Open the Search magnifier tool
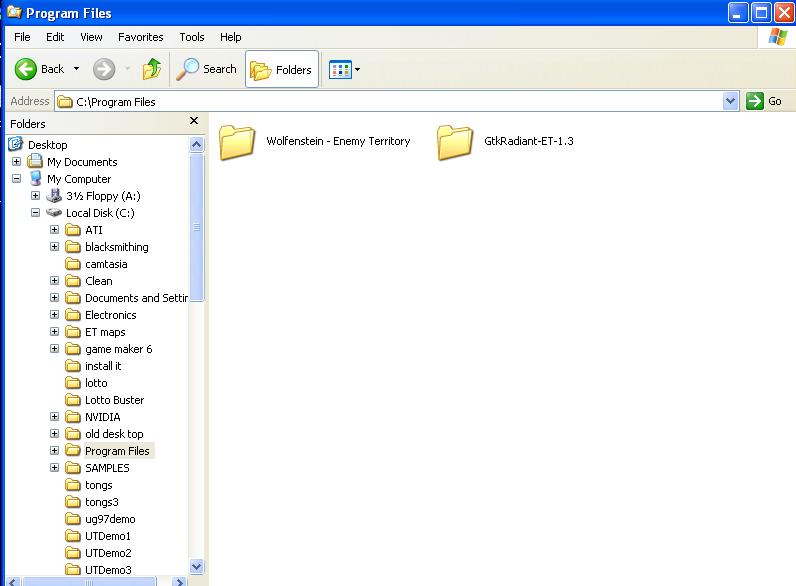The image size is (796, 586). [188, 69]
